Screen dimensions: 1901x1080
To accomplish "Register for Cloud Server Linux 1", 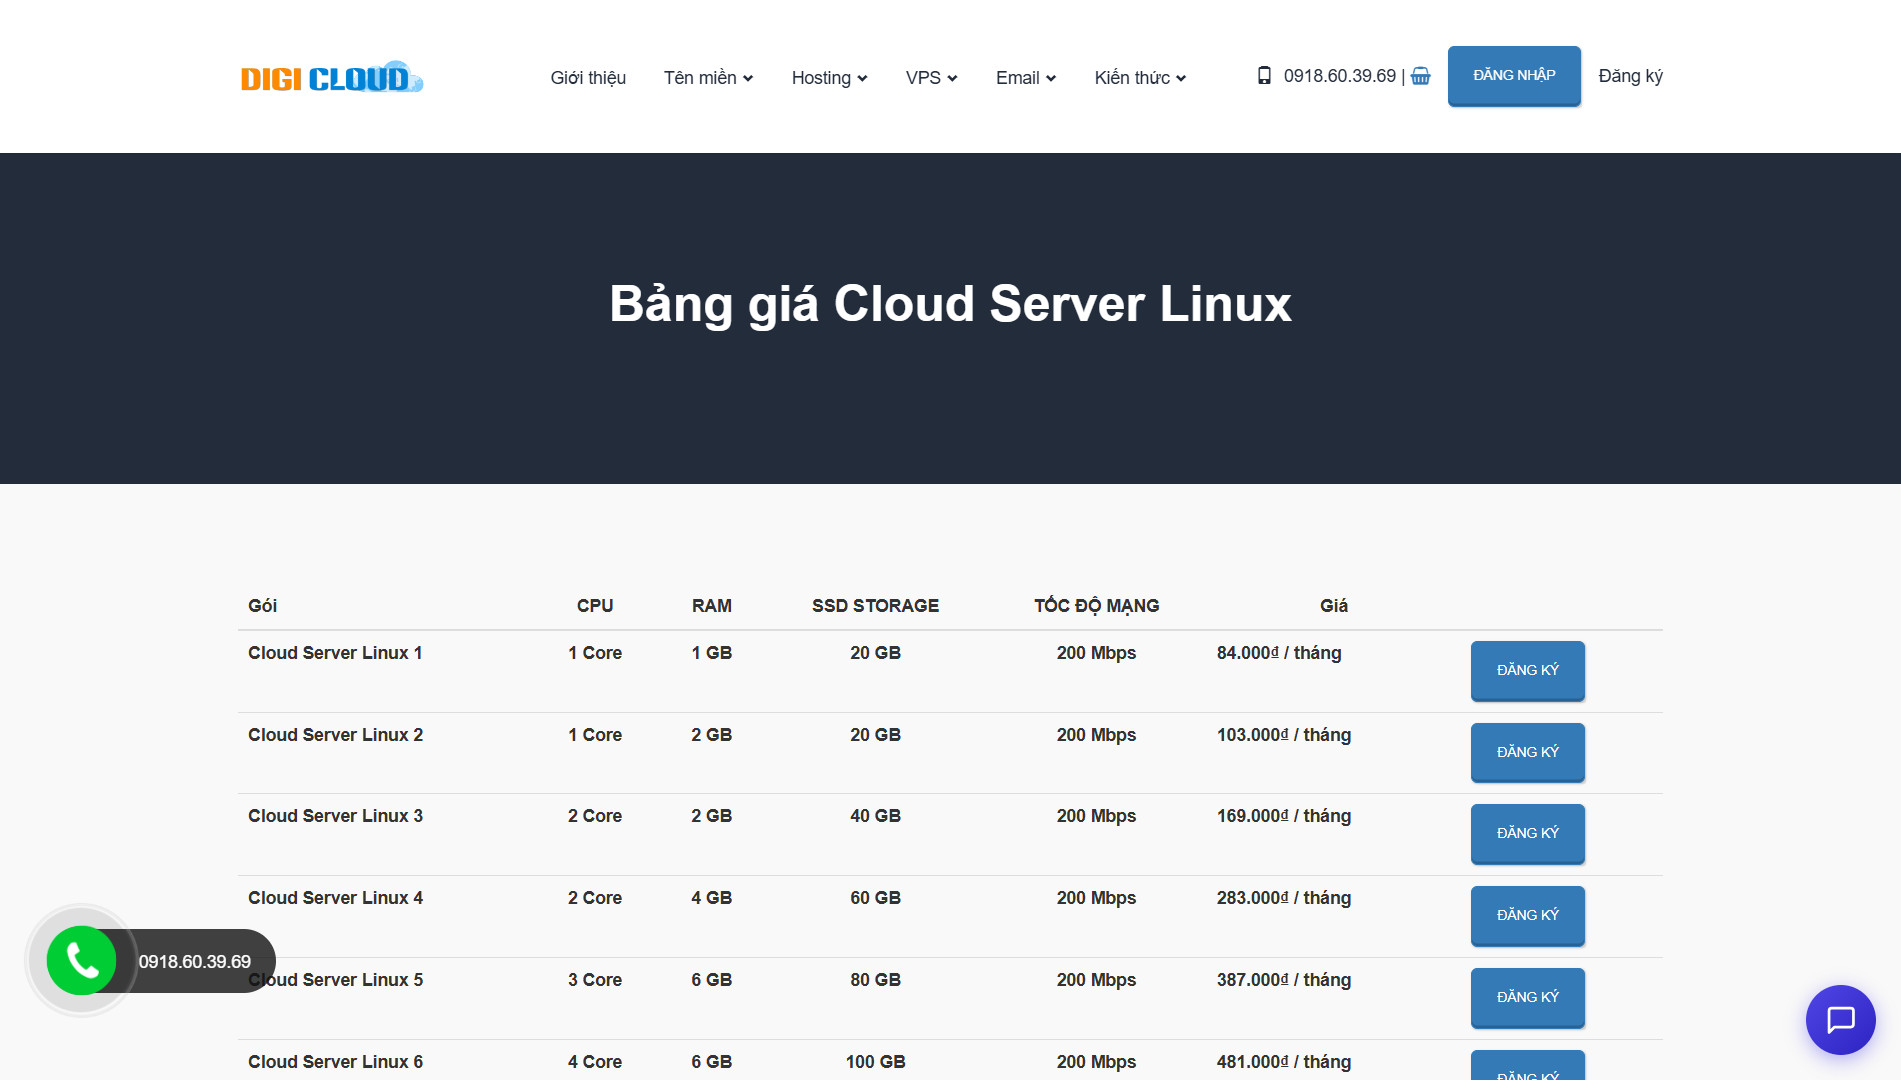I will coord(1527,670).
